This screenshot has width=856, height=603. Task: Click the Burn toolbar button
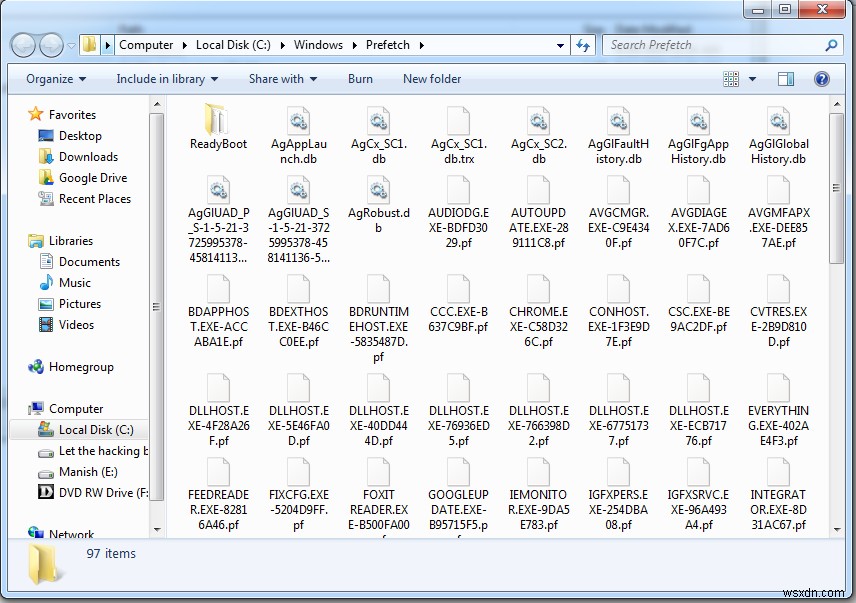coord(360,79)
